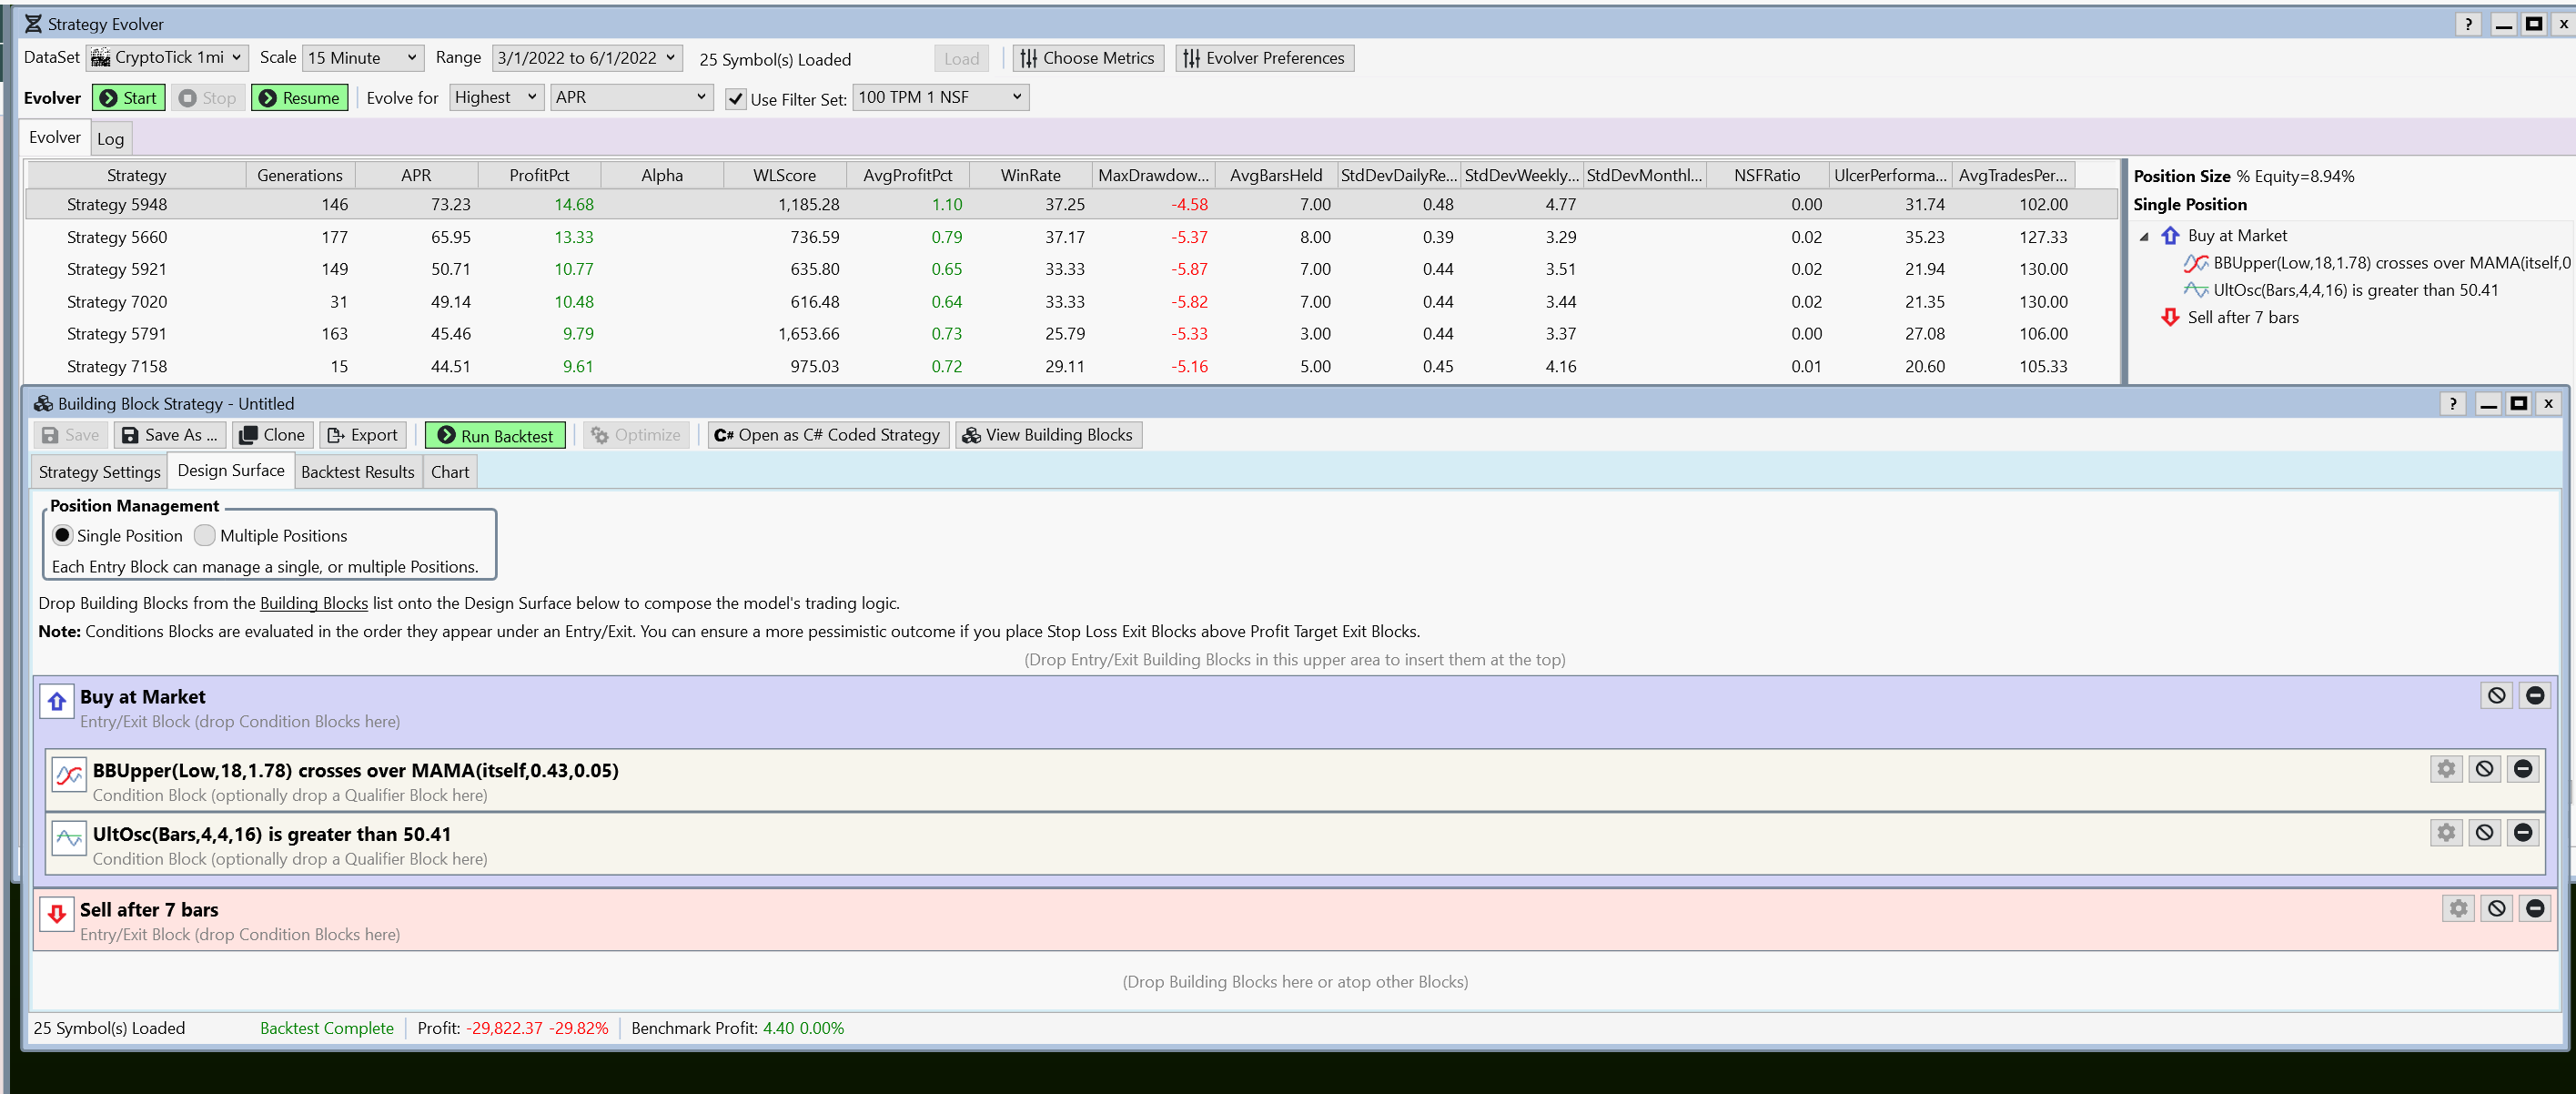Select the Multiple Positions radio button
Viewport: 2576px width, 1094px height.
pyautogui.click(x=205, y=535)
